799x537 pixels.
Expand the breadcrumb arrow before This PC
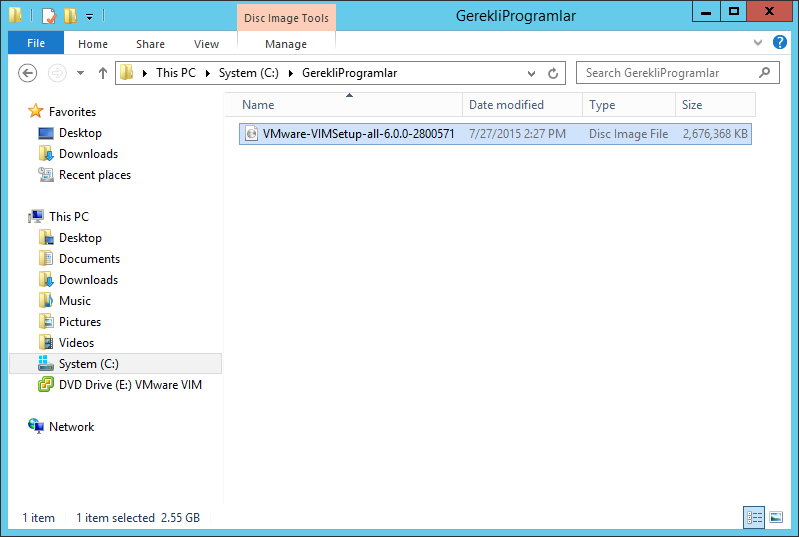(145, 73)
